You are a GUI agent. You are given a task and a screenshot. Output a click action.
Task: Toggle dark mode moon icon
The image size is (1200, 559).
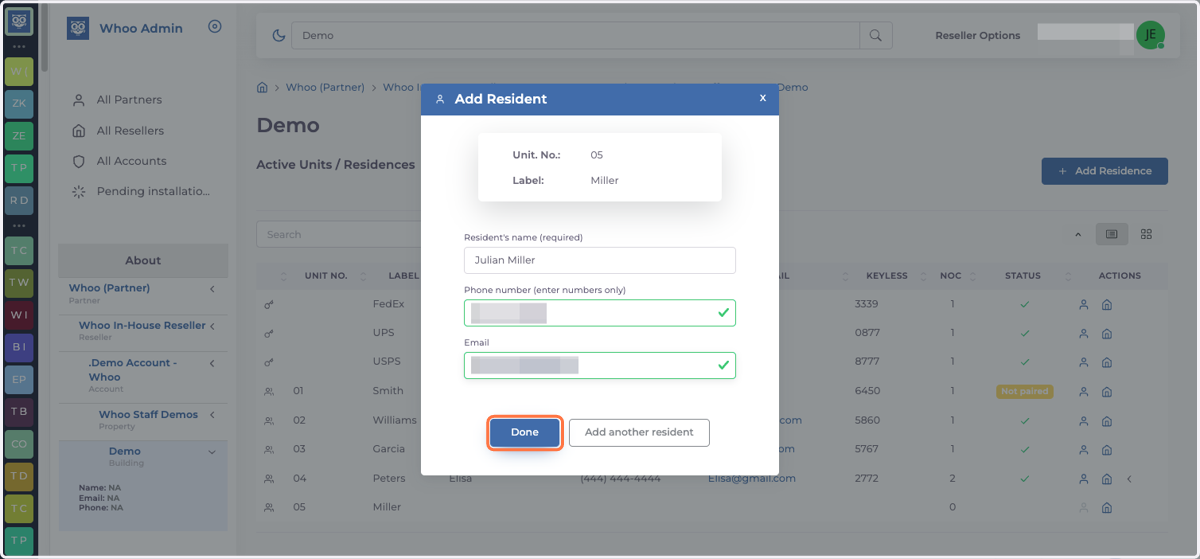279,35
